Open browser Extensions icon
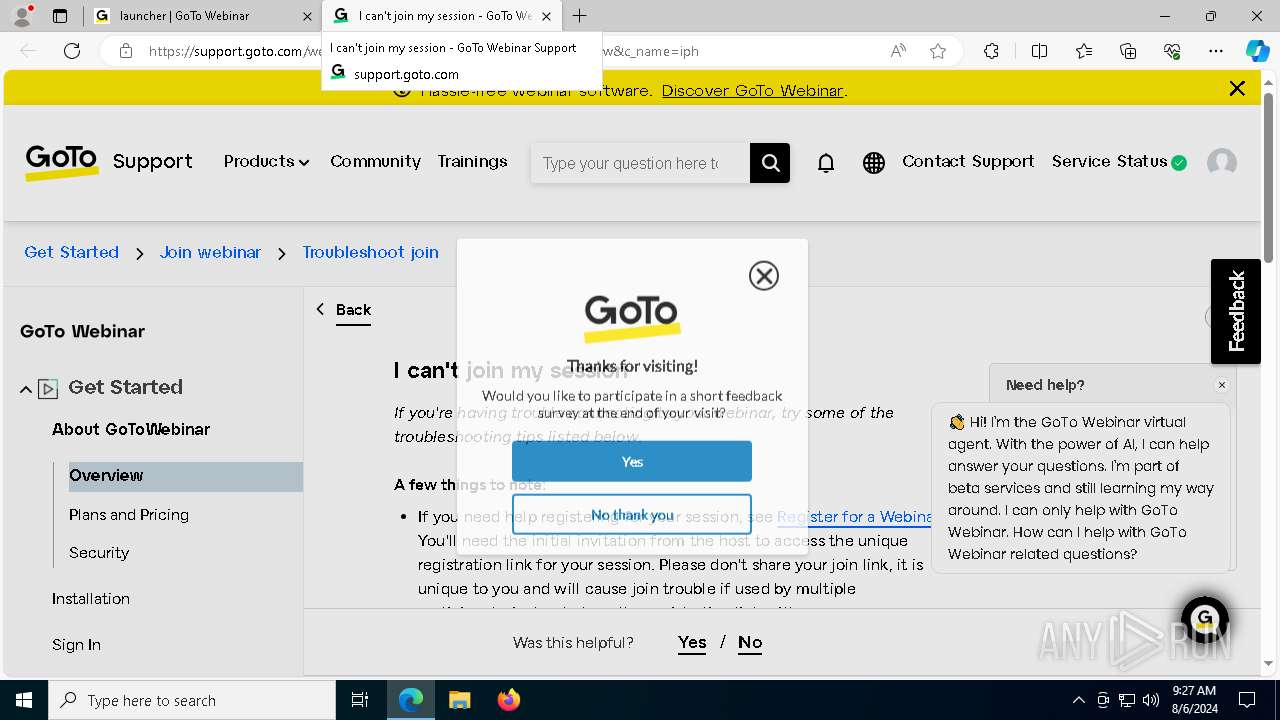1280x720 pixels. (991, 51)
